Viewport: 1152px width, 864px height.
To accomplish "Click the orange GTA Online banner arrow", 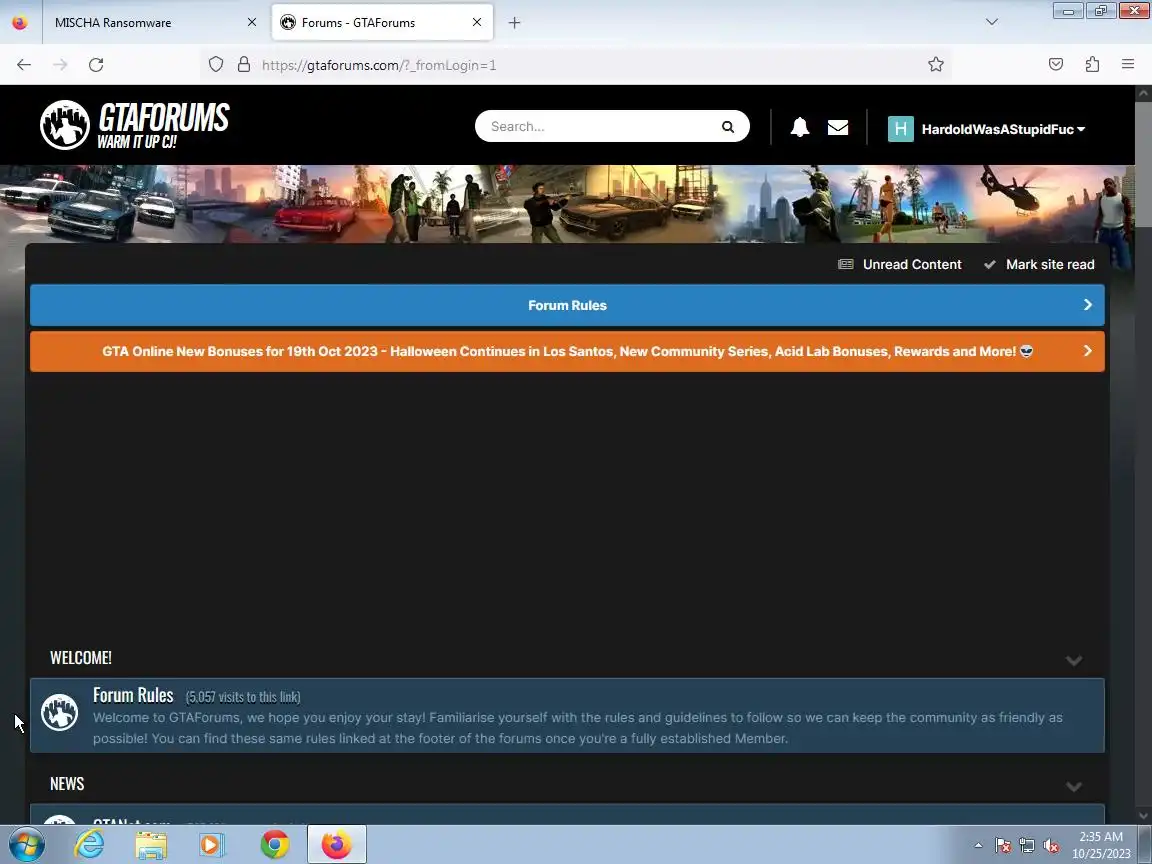I will [x=1087, y=351].
